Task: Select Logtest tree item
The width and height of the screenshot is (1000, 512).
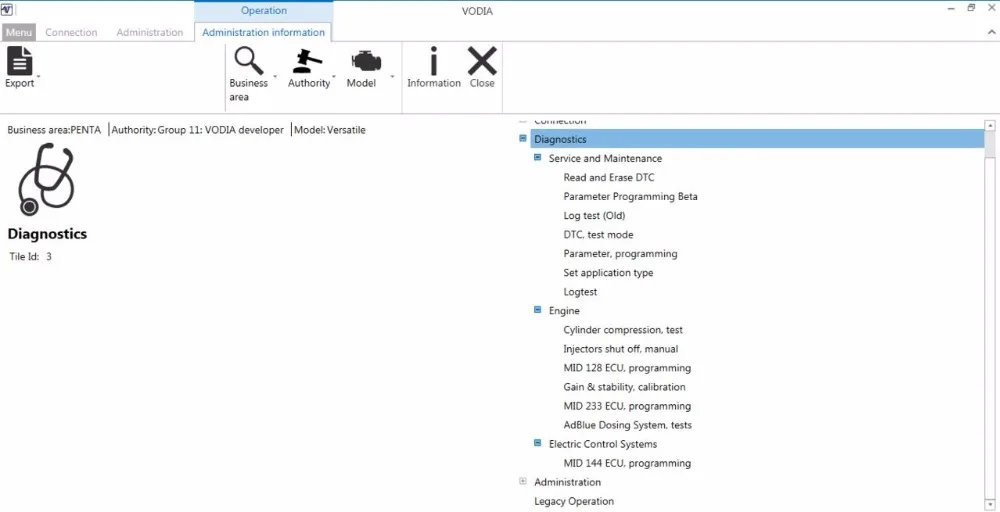Action: 580,292
